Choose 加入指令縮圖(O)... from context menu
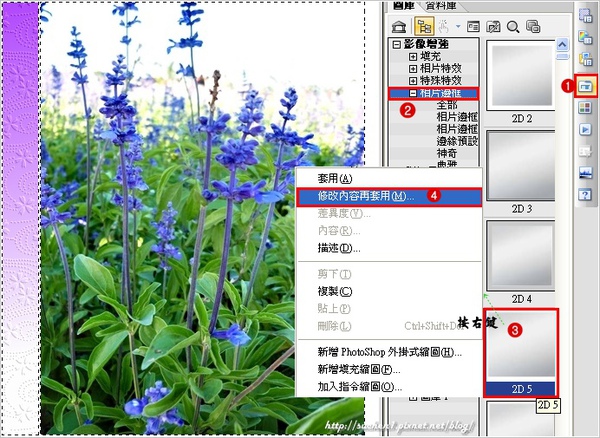 click(x=389, y=387)
